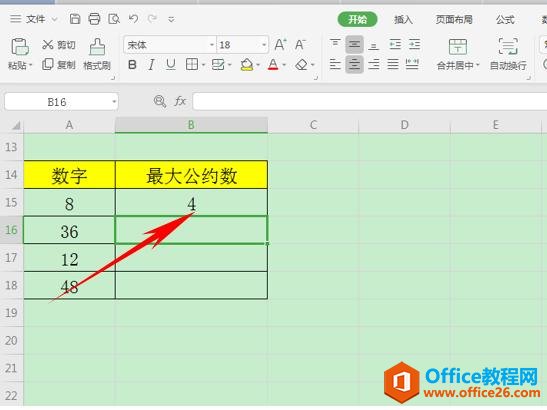Expand quick access toolbar customize arrow

(171, 19)
